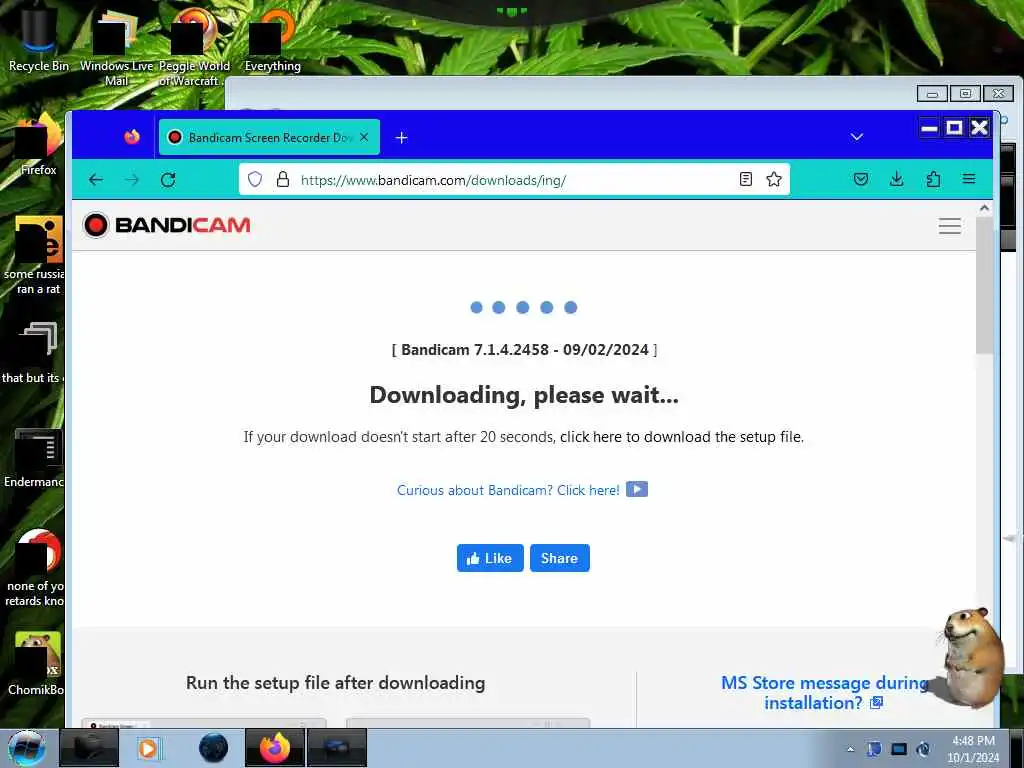This screenshot has height=768, width=1024.
Task: Open Peggle World of Warcraft desktop icon
Action: click(x=193, y=46)
